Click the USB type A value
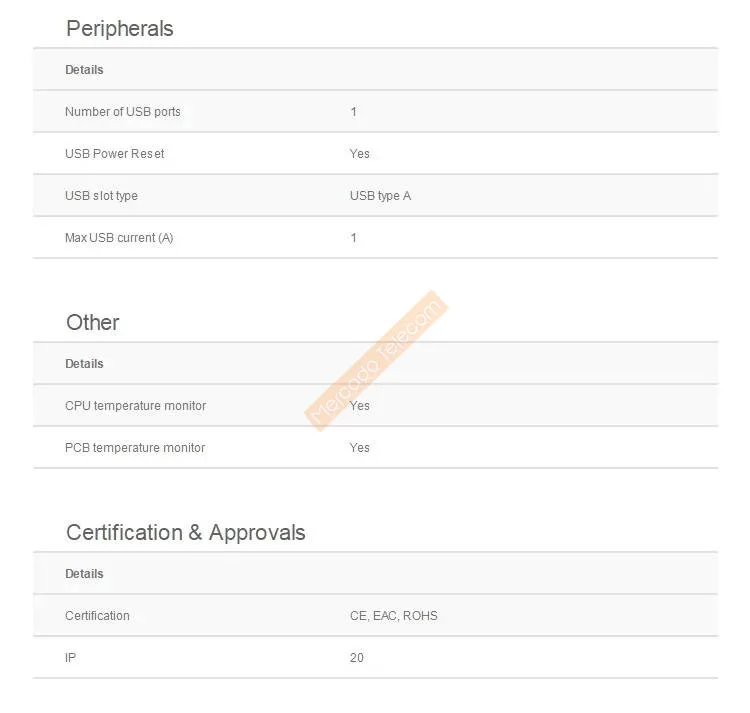The height and width of the screenshot is (713, 750). pyautogui.click(x=380, y=196)
